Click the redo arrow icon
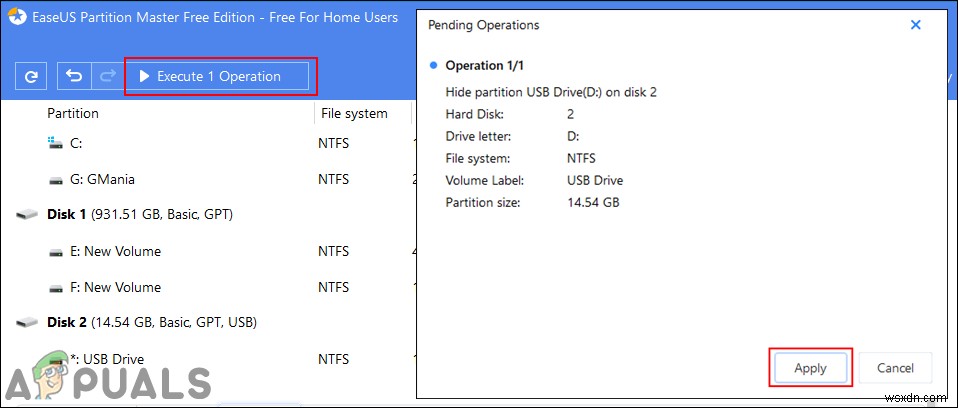The image size is (958, 408). 104,76
